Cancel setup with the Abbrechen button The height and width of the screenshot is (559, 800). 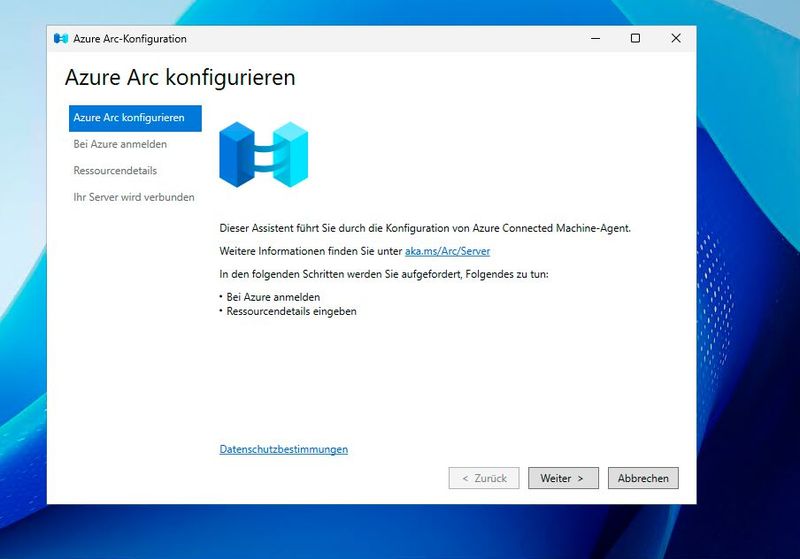[643, 478]
